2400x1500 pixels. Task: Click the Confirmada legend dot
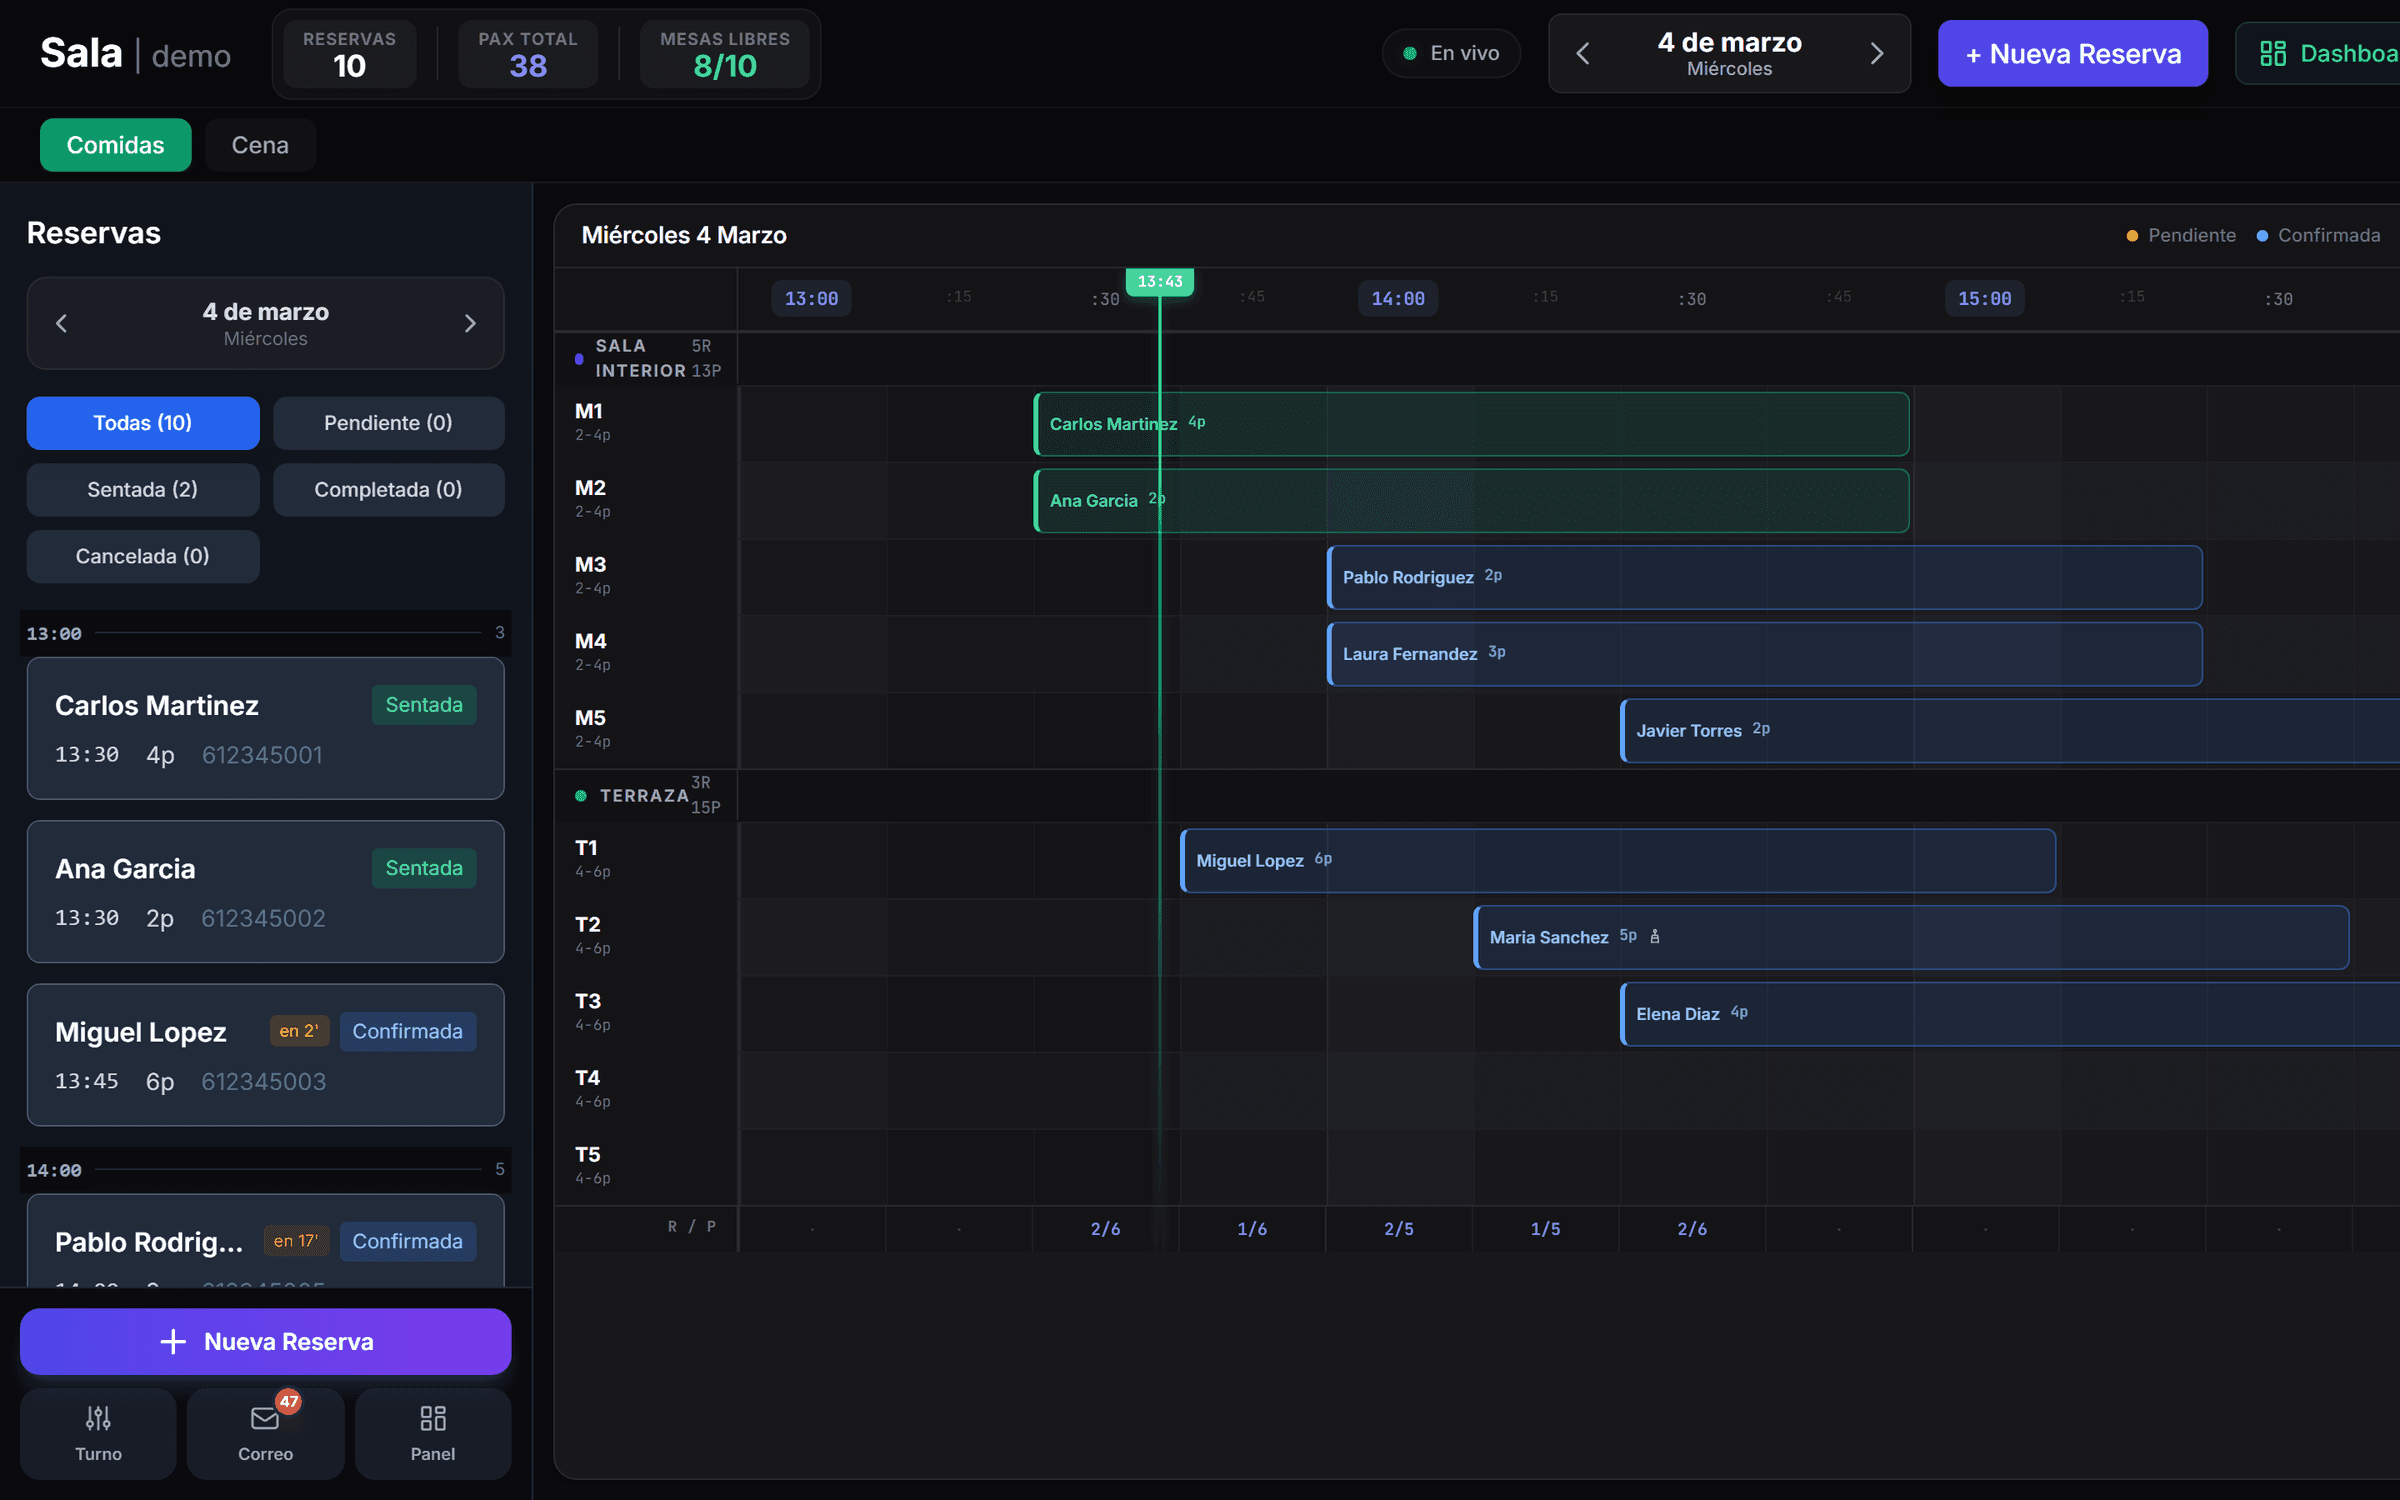click(x=2262, y=236)
